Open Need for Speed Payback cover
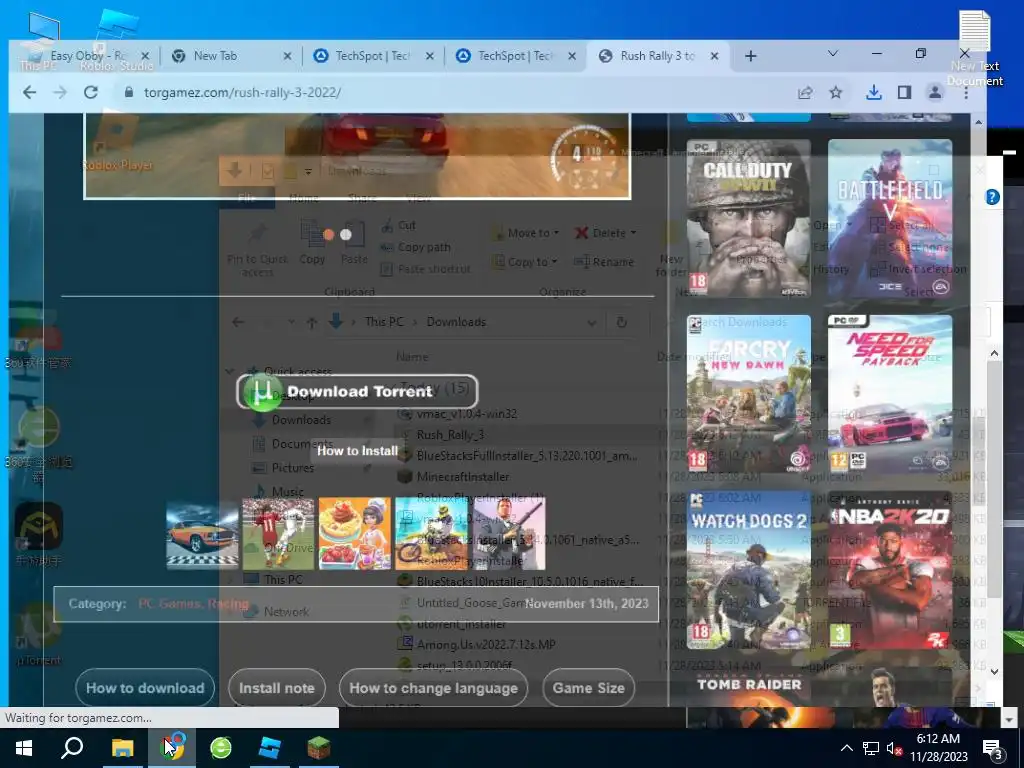Viewport: 1024px width, 768px height. (889, 394)
